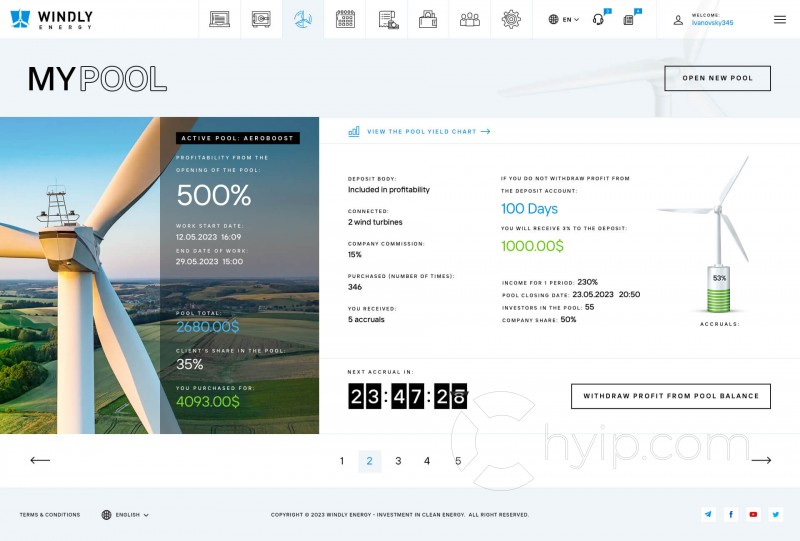The height and width of the screenshot is (541, 800).
Task: Open the team people icon in navbar
Action: (469, 19)
